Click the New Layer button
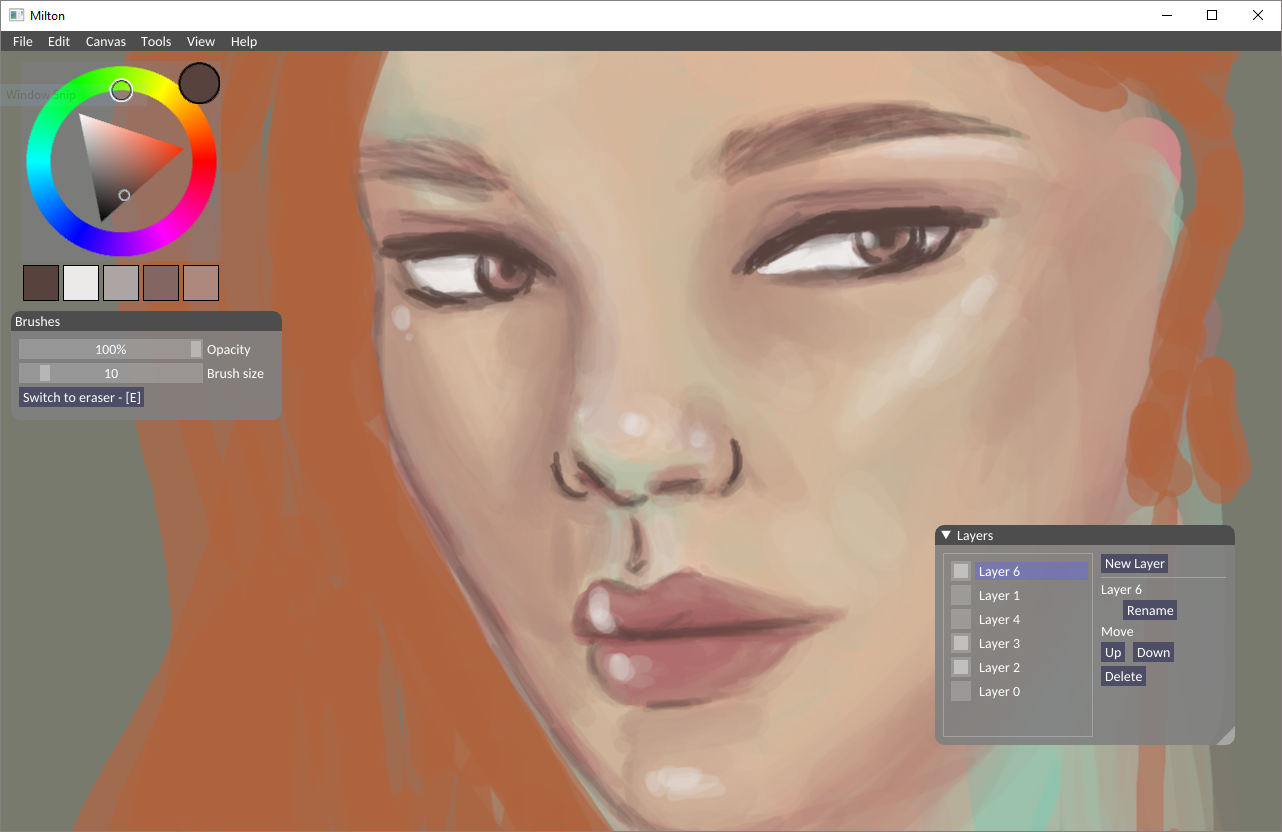Image resolution: width=1282 pixels, height=832 pixels. (x=1135, y=563)
